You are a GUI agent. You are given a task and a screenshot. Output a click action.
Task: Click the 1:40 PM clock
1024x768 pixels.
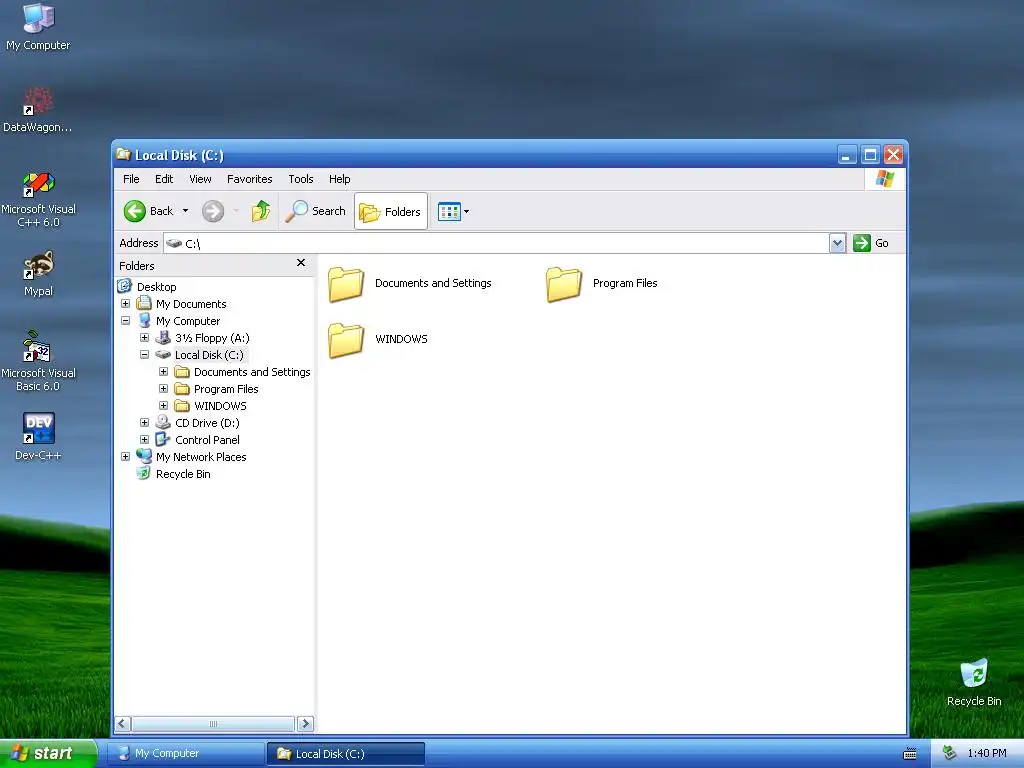[x=987, y=754]
